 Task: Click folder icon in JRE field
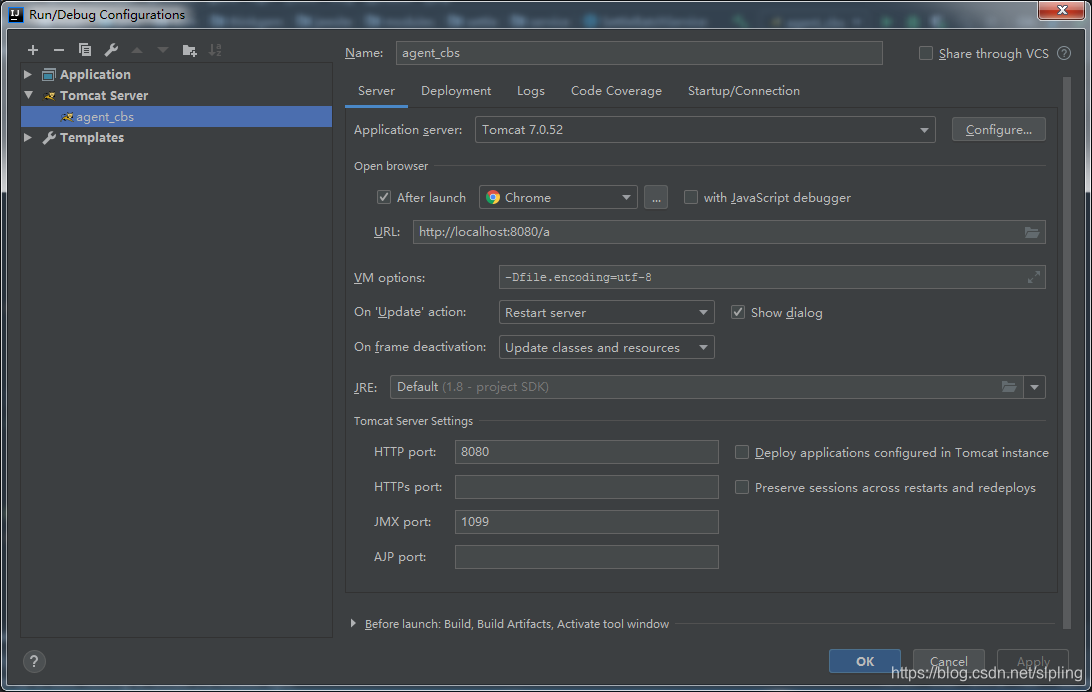(x=1008, y=387)
